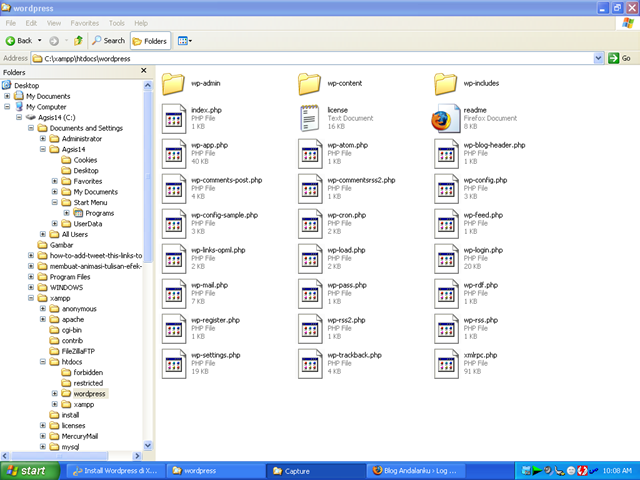Screen dimensions: 640x480
Task: Collapse the xampp tree node
Action: [31, 298]
